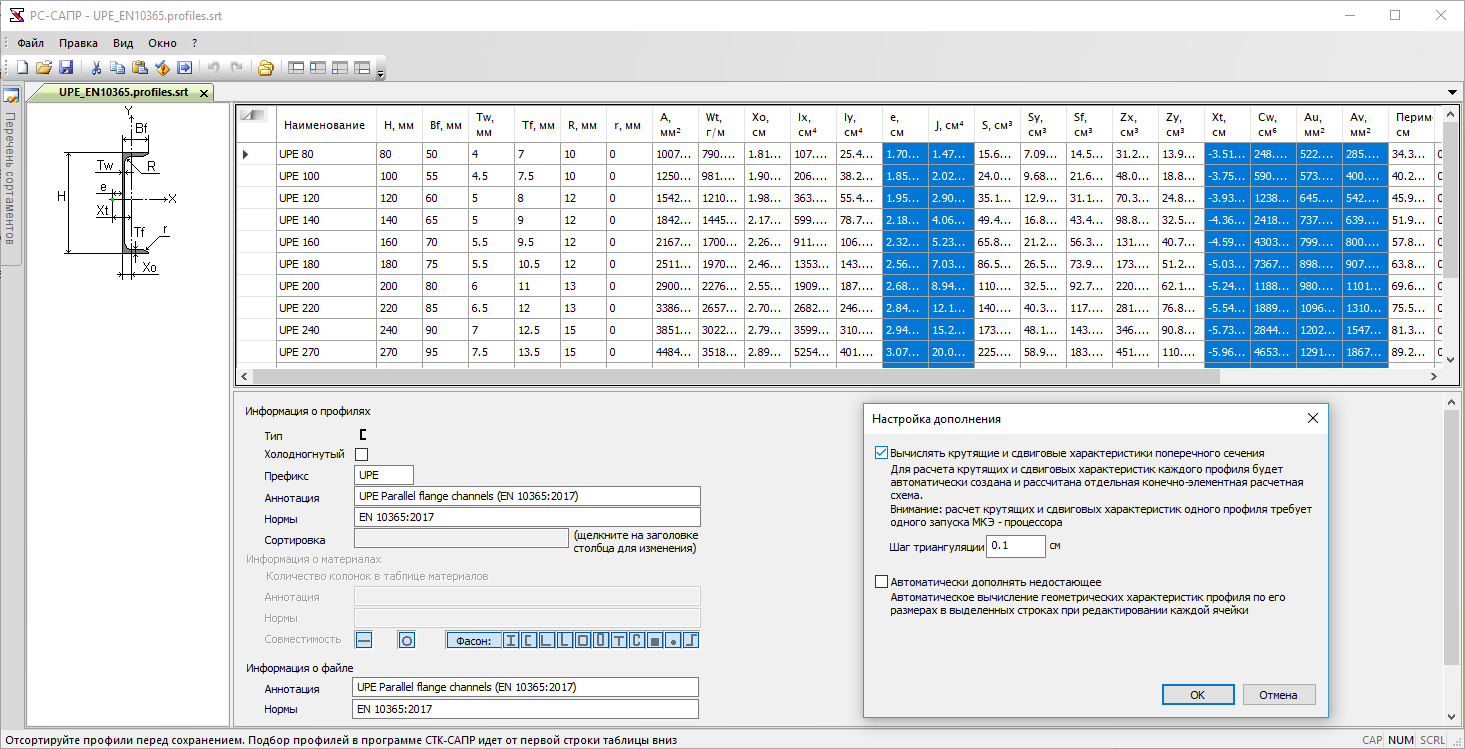Toggle the 'Холодногнутый' checkbox

point(362,454)
